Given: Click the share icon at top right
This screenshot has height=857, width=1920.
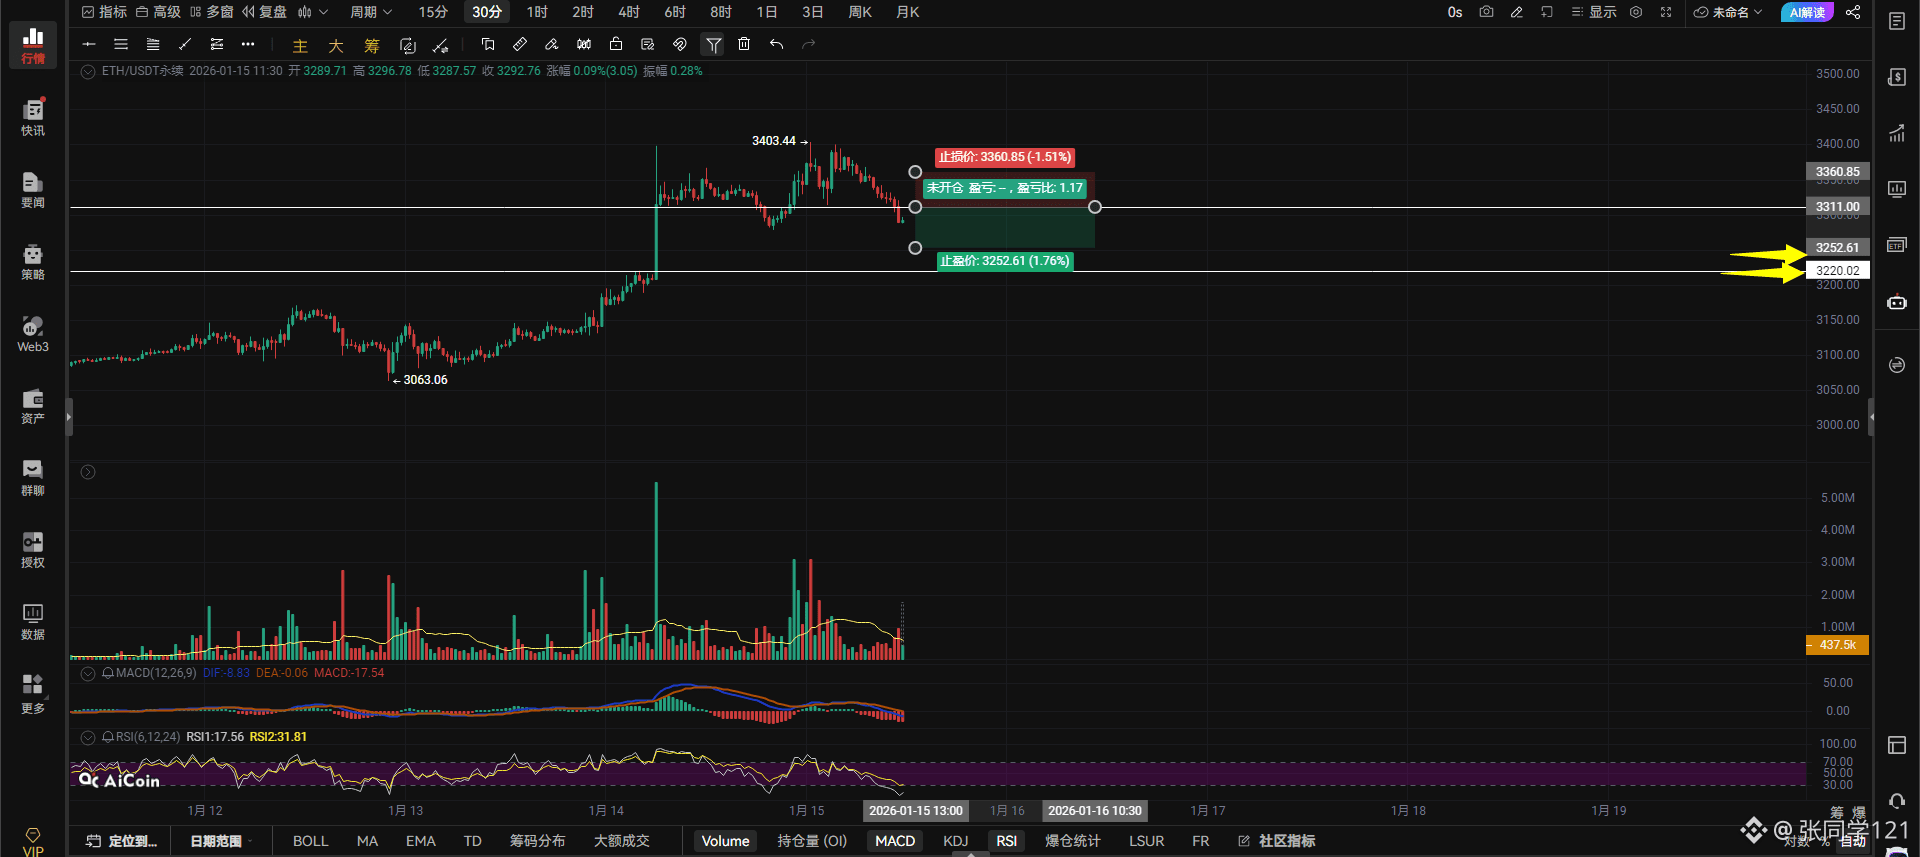Looking at the screenshot, I should 1853,12.
